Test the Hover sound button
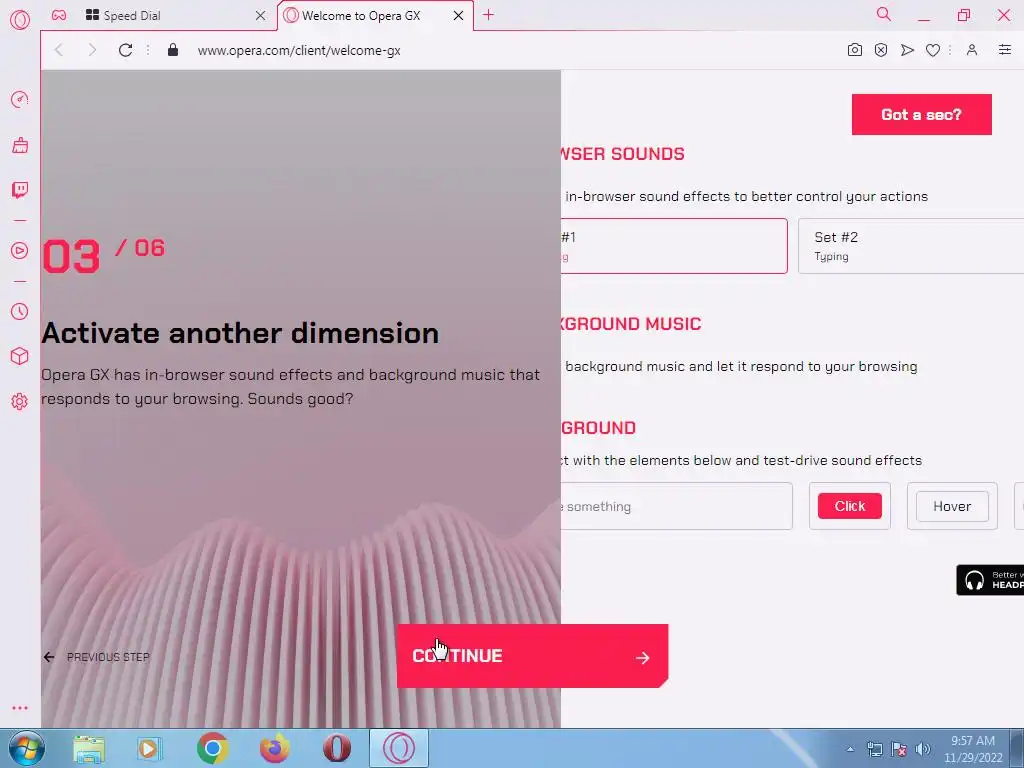Viewport: 1024px width, 768px height. point(952,506)
